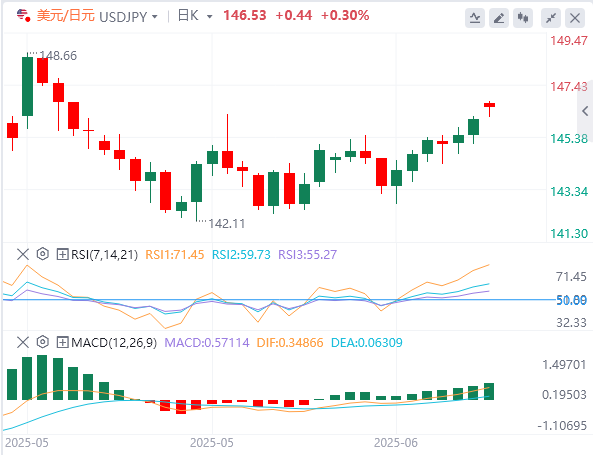Click the 2025-06 date axis label
Screen dimensions: 593x455
click(396, 443)
